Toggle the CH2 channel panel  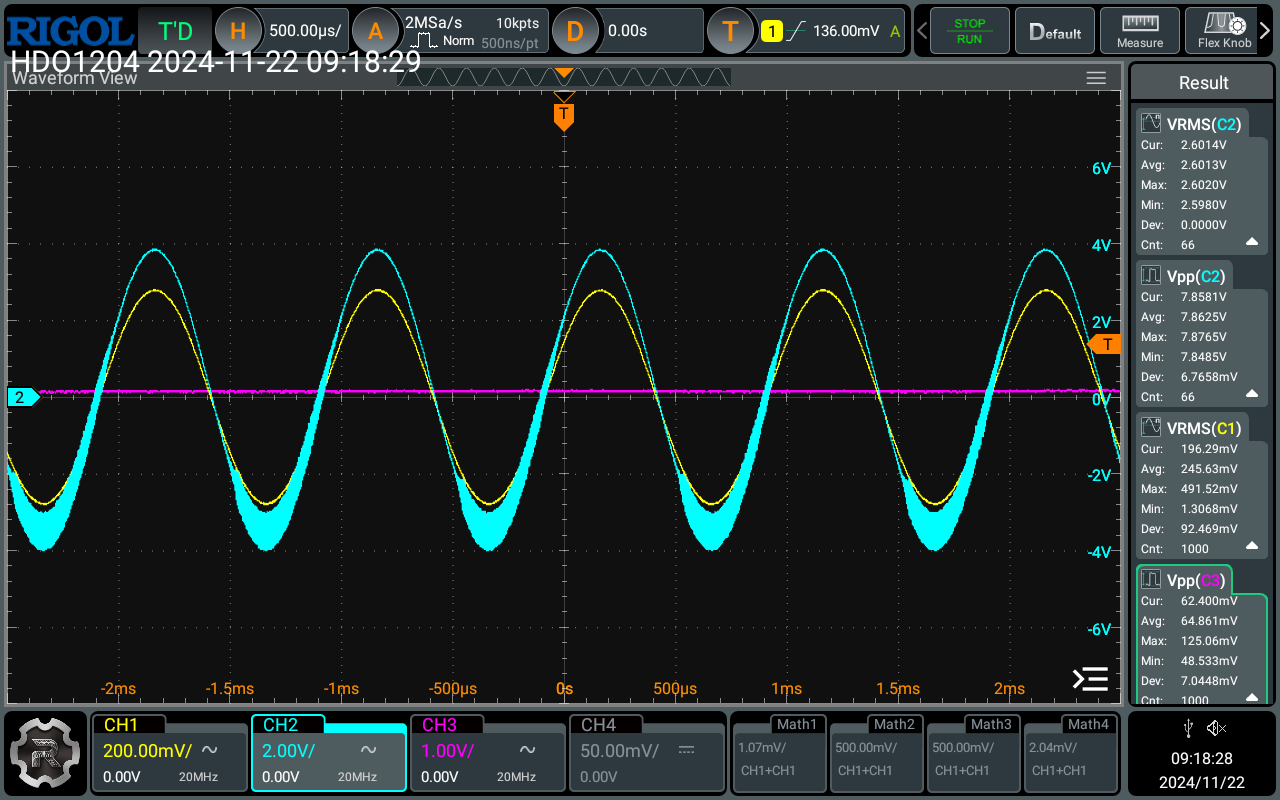328,752
